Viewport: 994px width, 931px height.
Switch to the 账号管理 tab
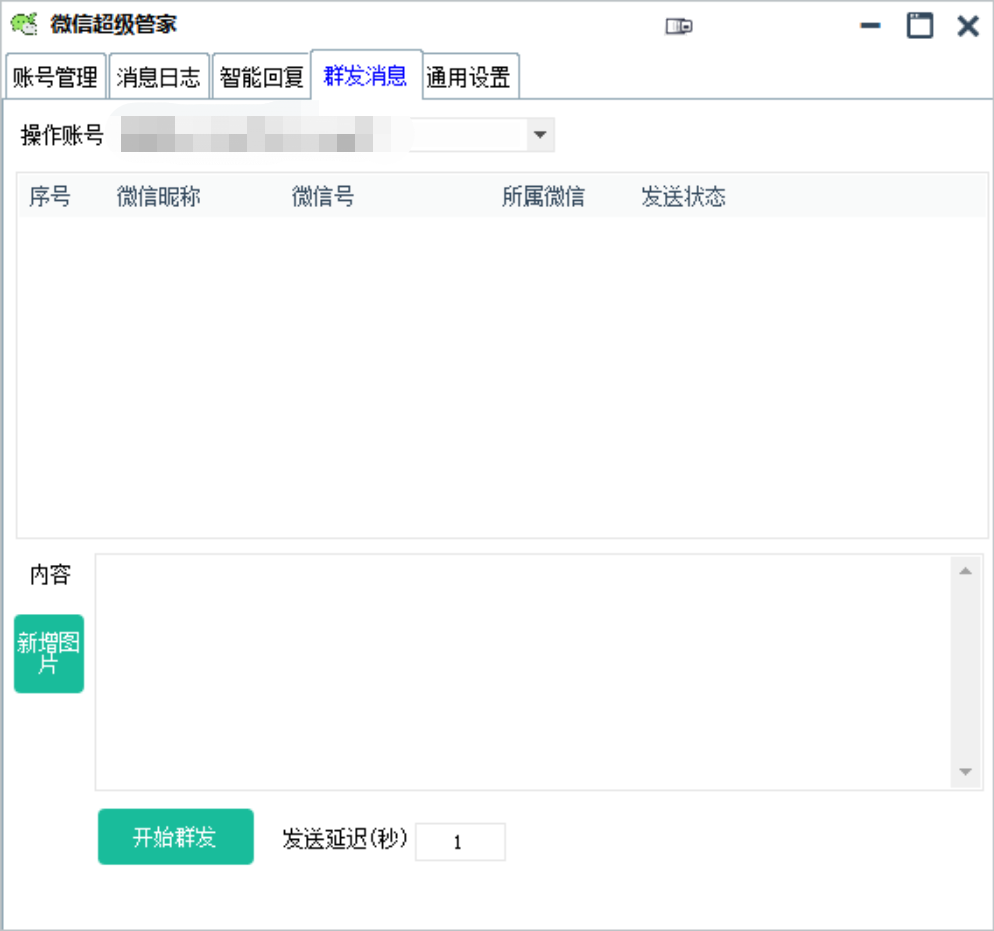pyautogui.click(x=56, y=77)
